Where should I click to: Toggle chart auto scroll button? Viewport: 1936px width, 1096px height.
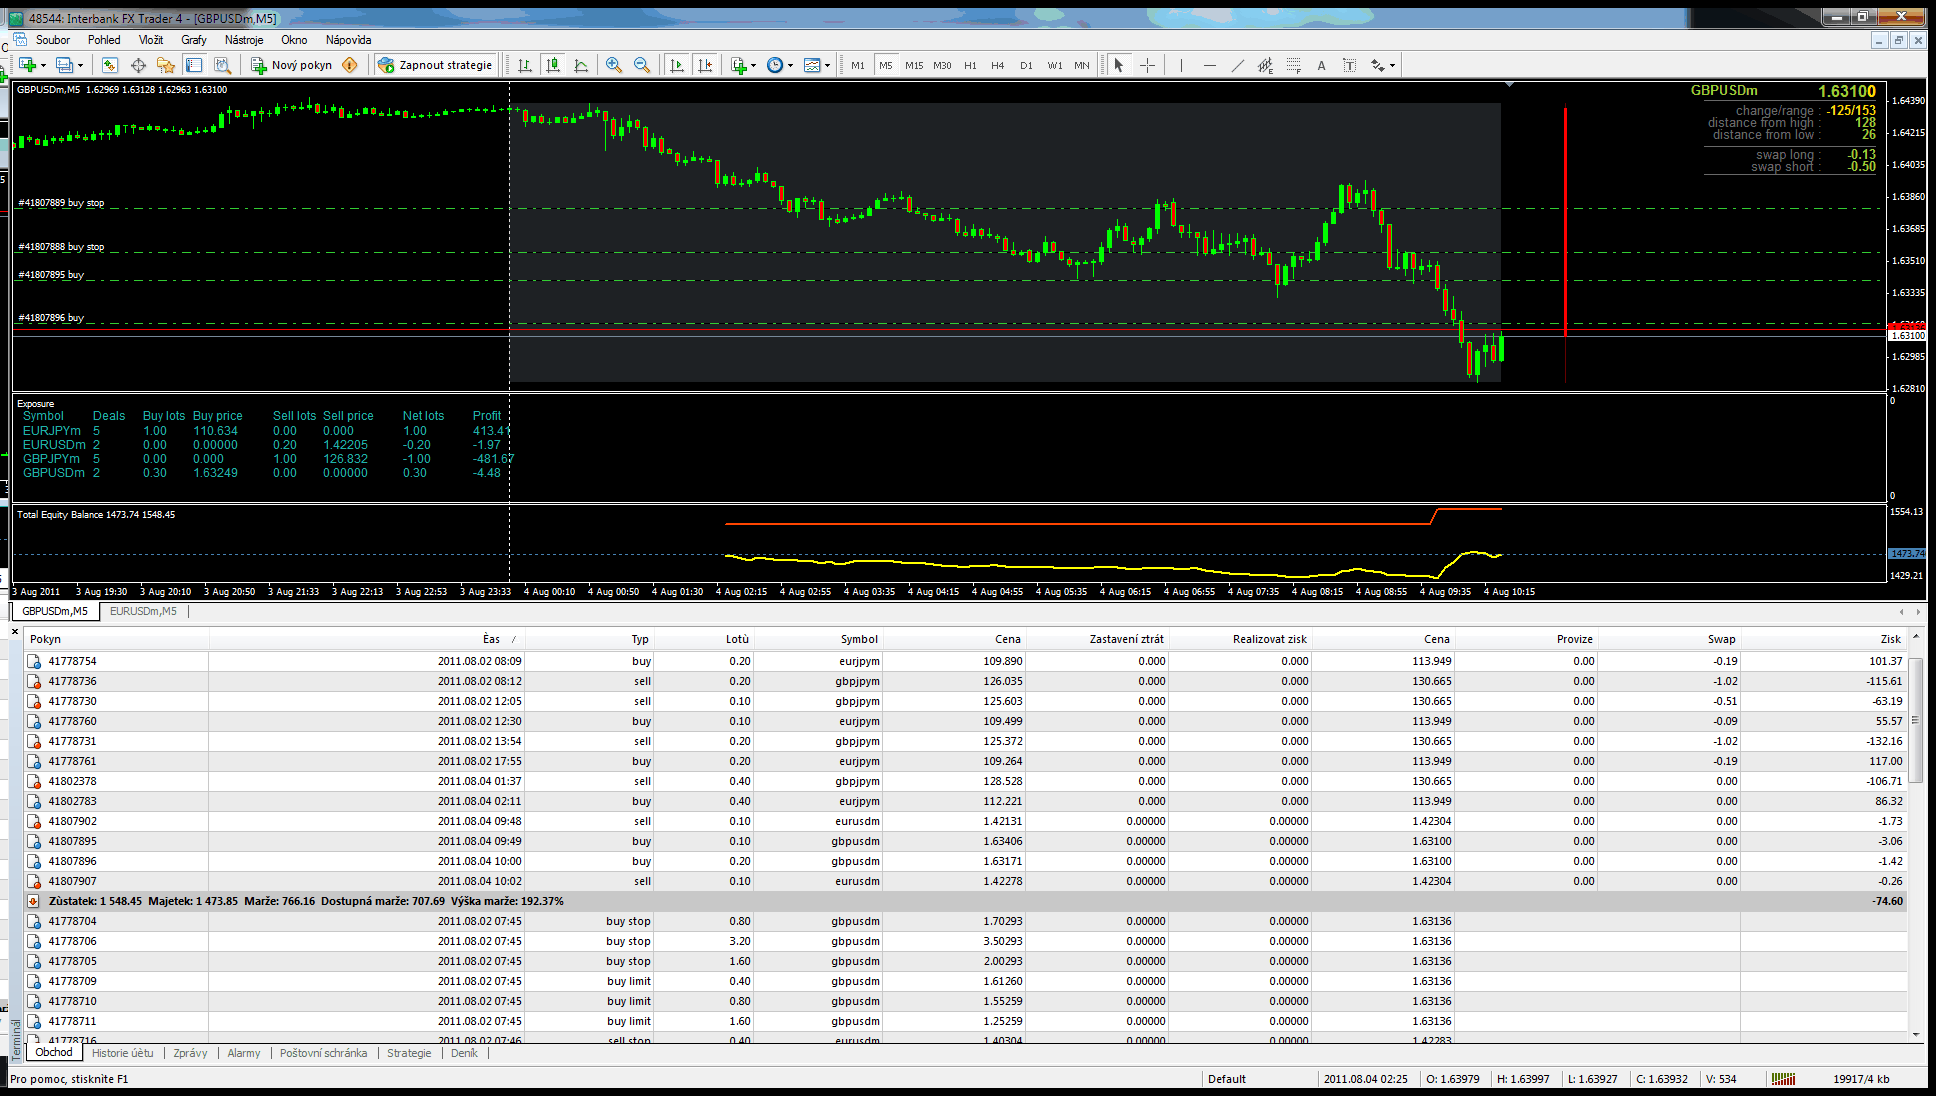click(x=677, y=65)
